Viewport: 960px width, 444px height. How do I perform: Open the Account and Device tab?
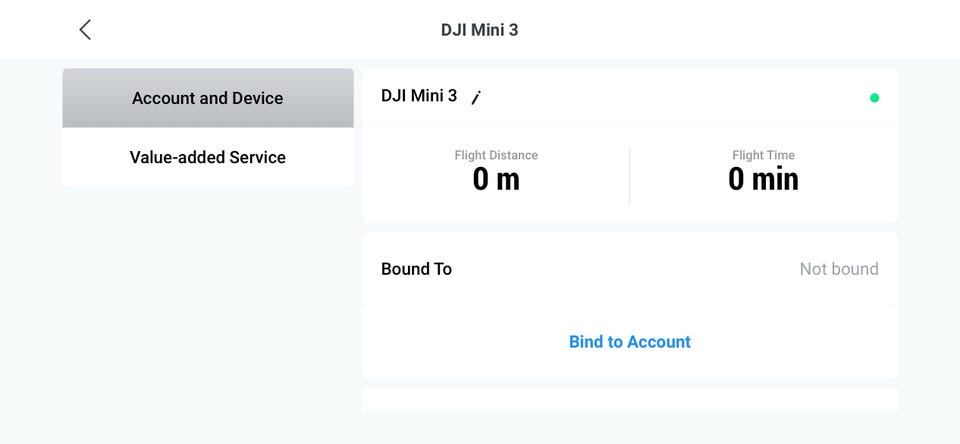[x=208, y=98]
